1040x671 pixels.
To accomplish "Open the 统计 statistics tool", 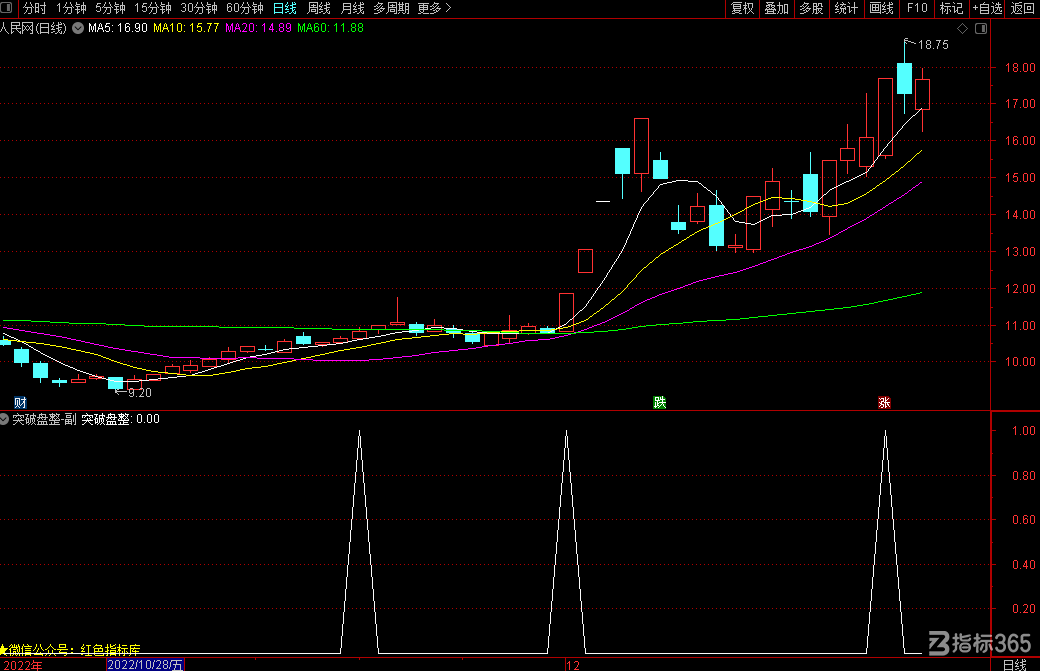I will click(x=846, y=8).
